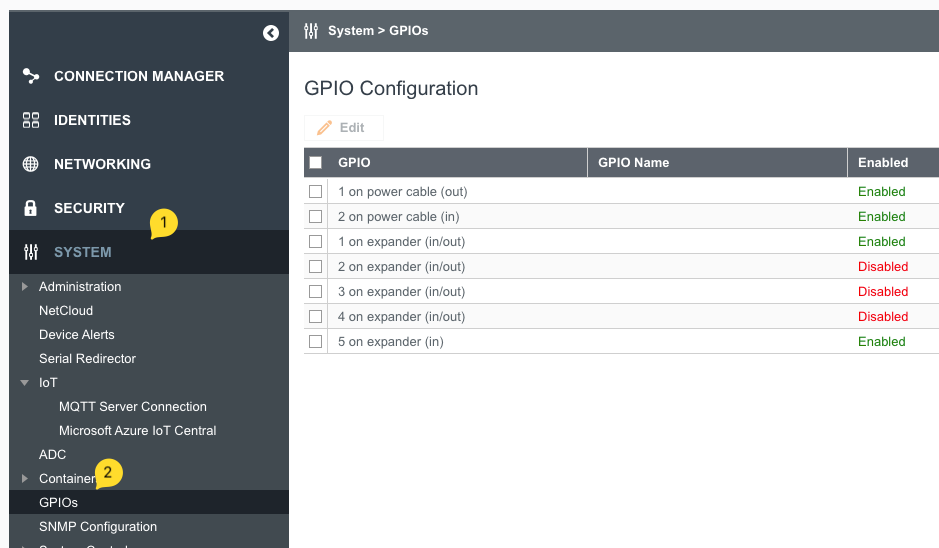Open SNMP Configuration in sidebar

[98, 527]
